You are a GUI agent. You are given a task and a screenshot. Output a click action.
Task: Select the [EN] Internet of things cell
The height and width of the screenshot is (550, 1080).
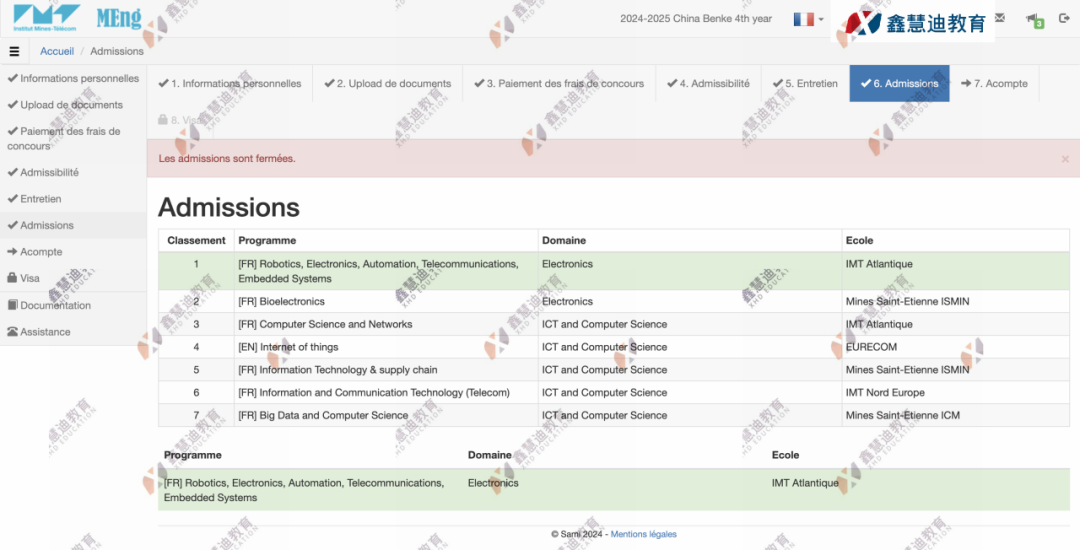386,347
